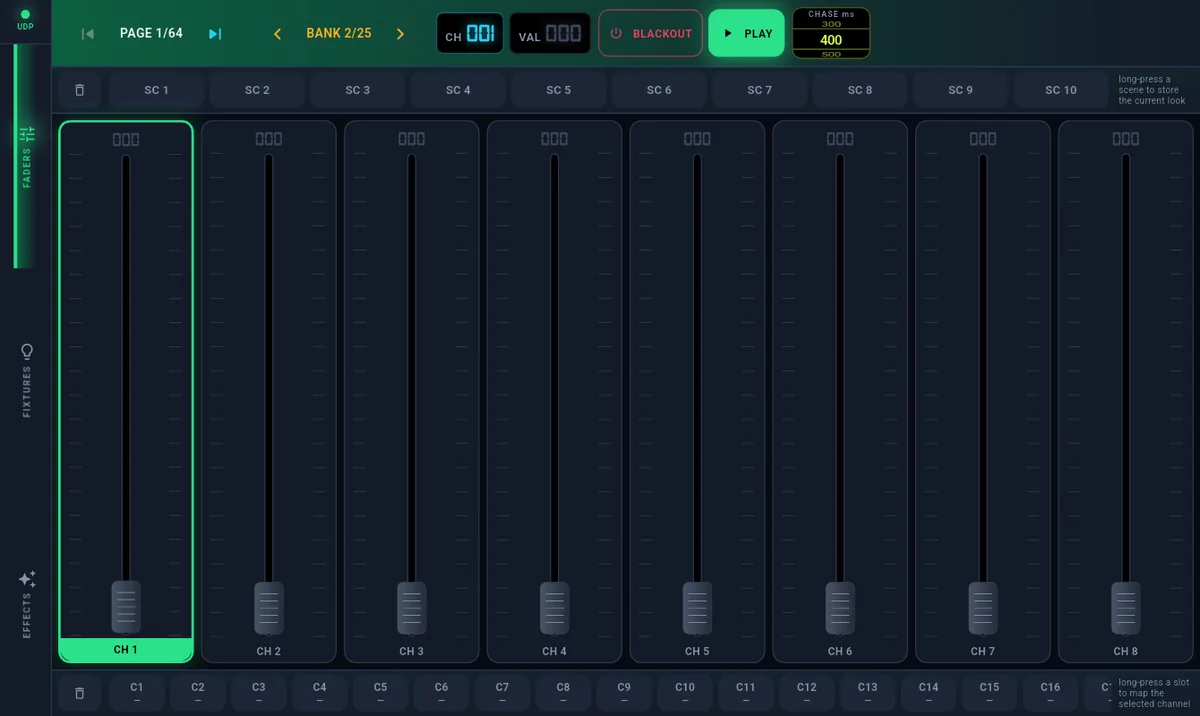Recall scene SC 4
Viewport: 1200px width, 716px height.
pyautogui.click(x=458, y=90)
